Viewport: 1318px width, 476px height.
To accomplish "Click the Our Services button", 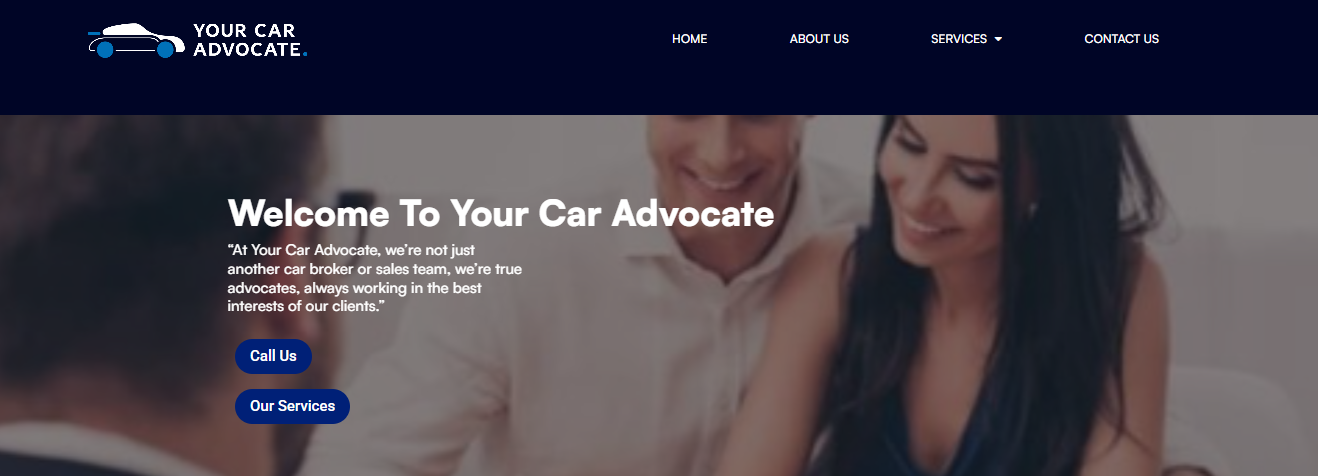I will click(292, 406).
